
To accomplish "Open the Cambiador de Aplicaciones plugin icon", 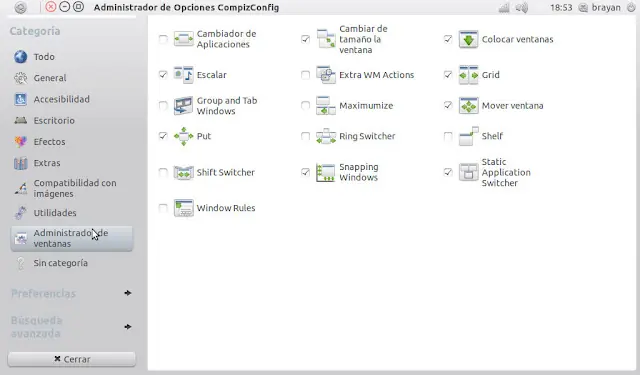I will (183, 39).
